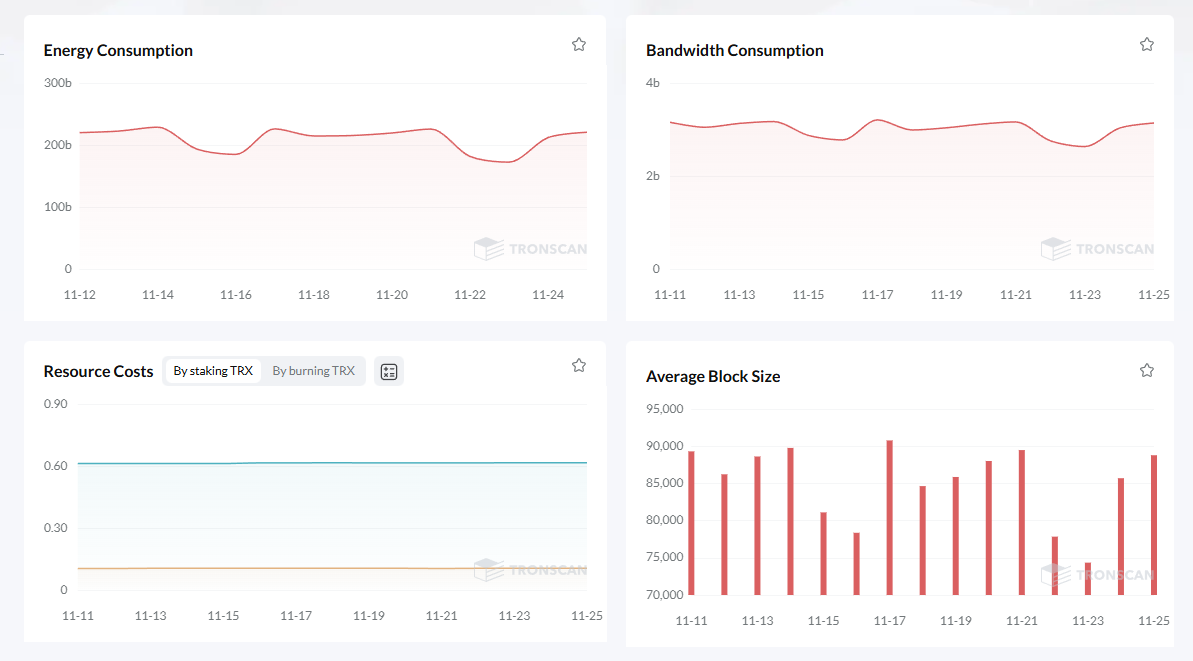Click the orange line in Resource Costs

click(330, 568)
